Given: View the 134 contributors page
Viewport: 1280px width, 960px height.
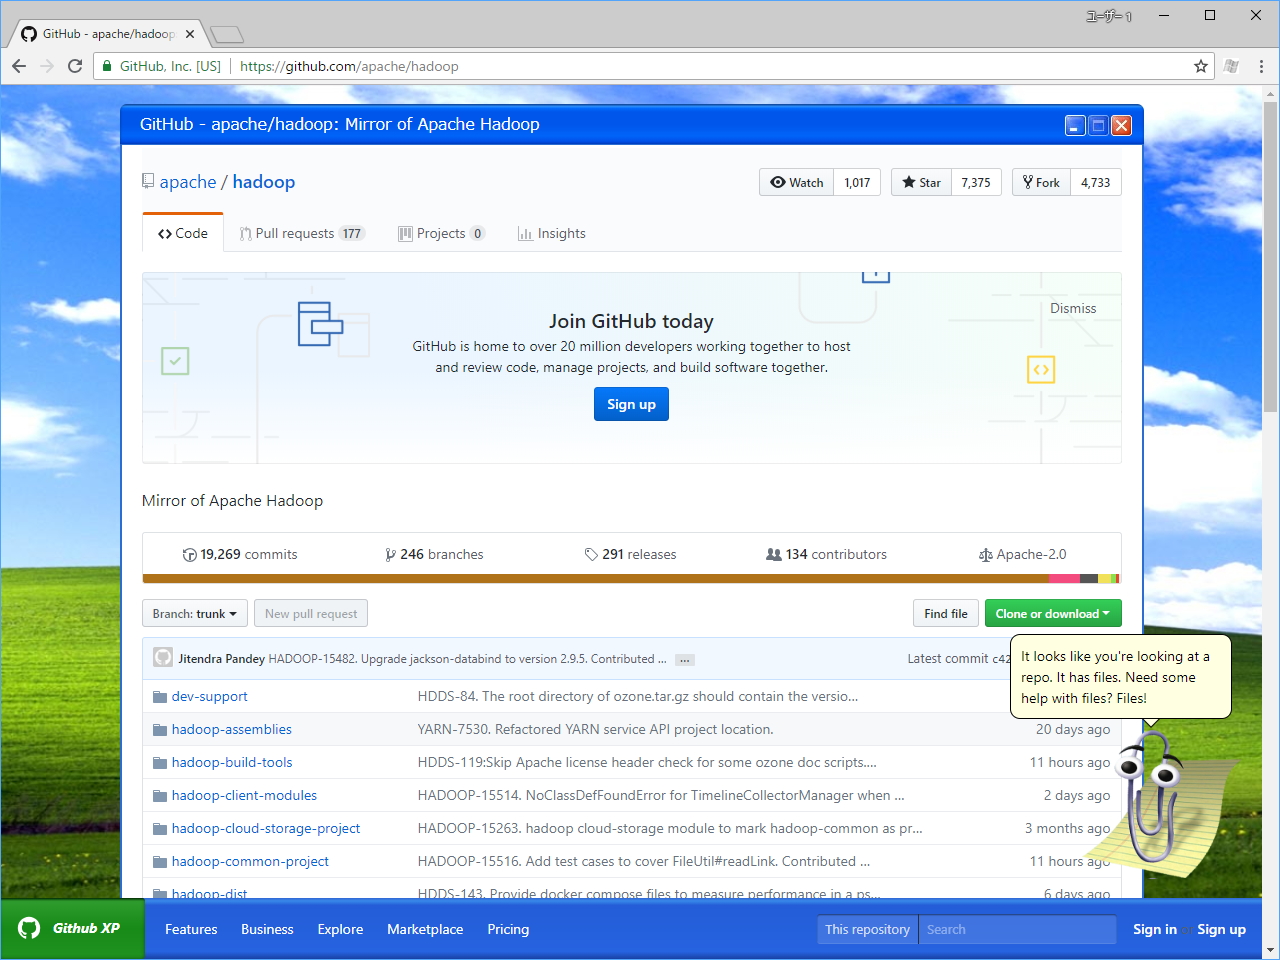Looking at the screenshot, I should (827, 554).
